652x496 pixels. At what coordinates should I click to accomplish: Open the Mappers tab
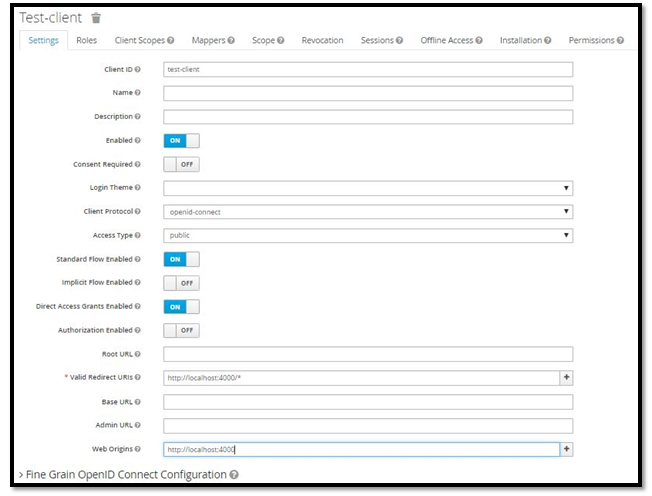pos(212,40)
